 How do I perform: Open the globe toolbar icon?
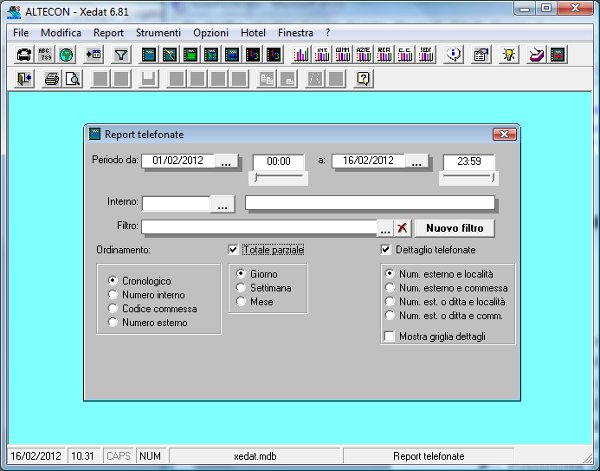click(66, 55)
